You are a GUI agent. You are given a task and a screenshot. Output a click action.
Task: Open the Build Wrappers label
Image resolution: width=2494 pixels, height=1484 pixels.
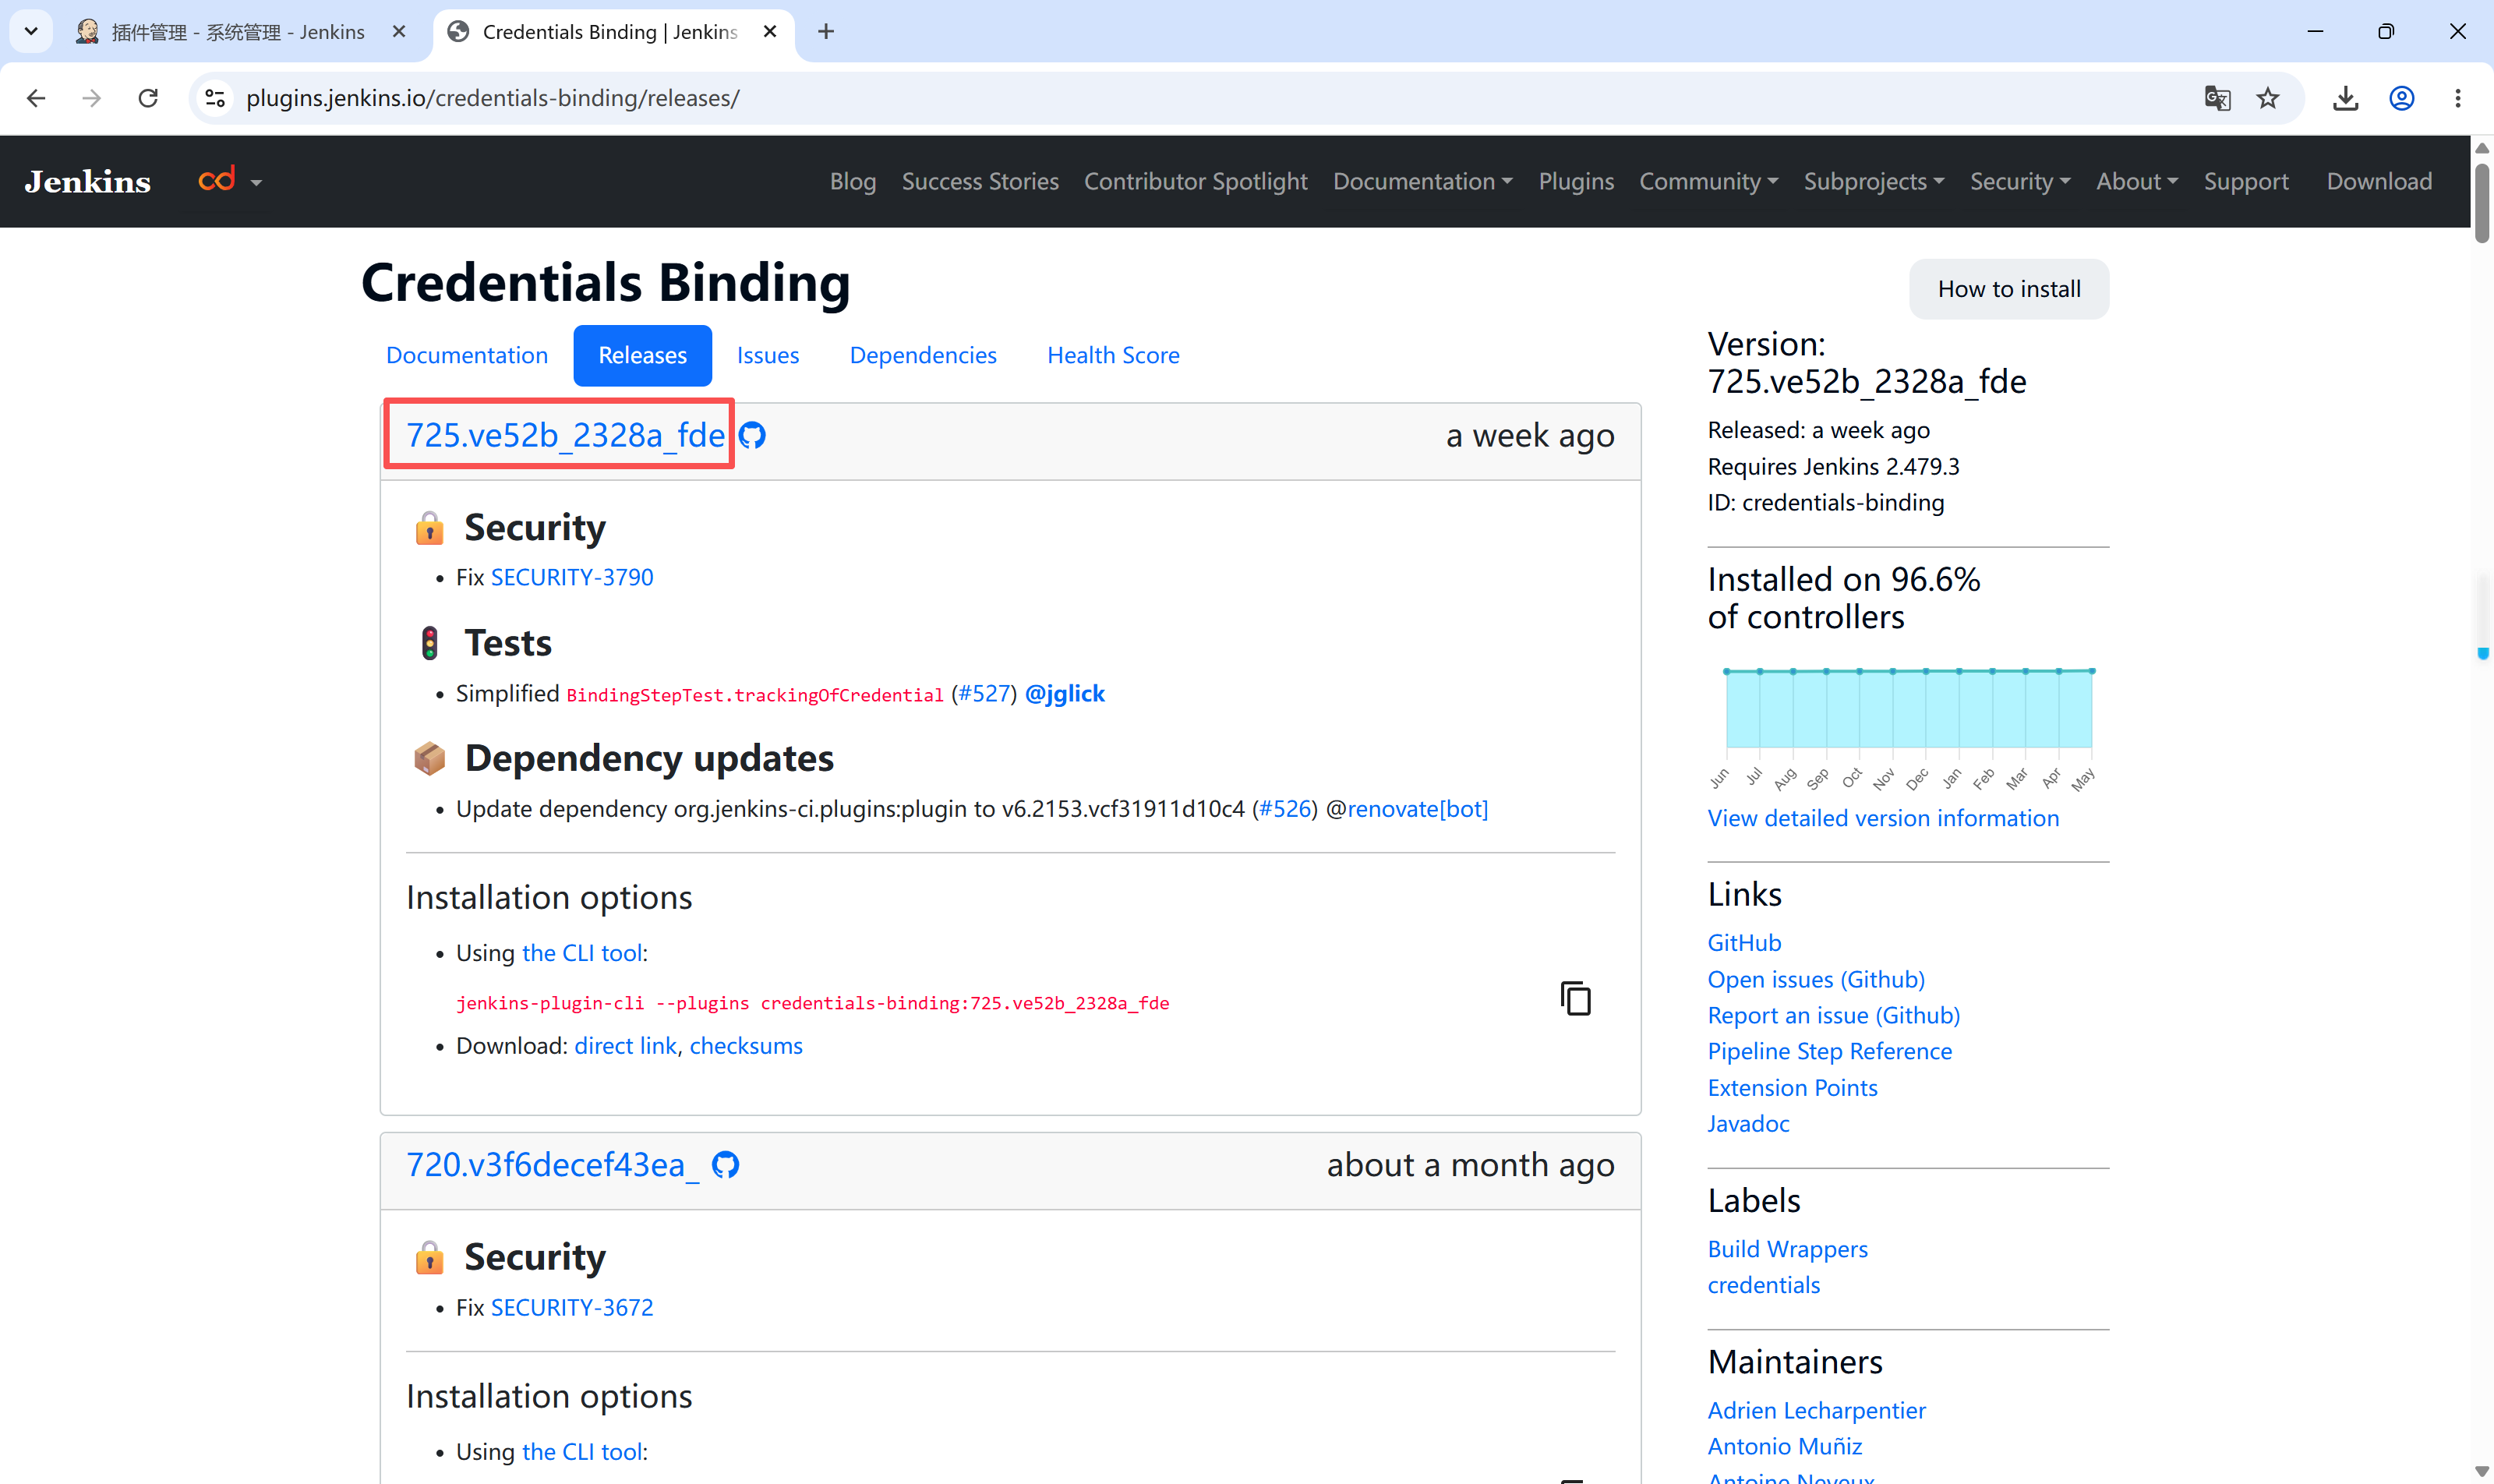point(1788,1249)
